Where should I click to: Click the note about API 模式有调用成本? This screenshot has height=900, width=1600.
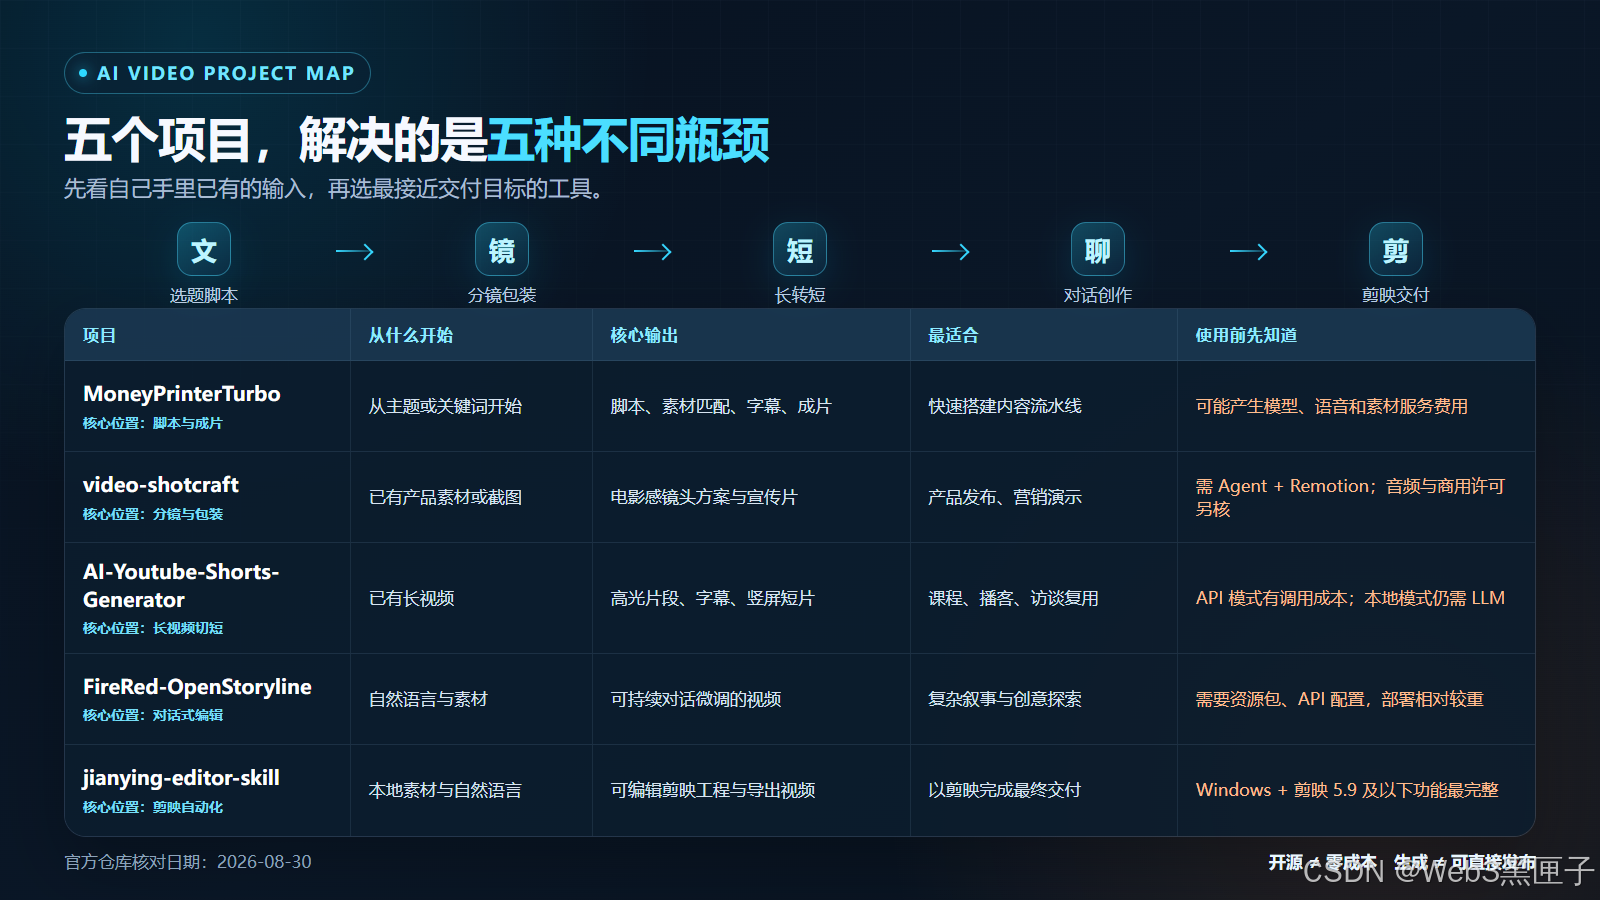[x=1350, y=598]
